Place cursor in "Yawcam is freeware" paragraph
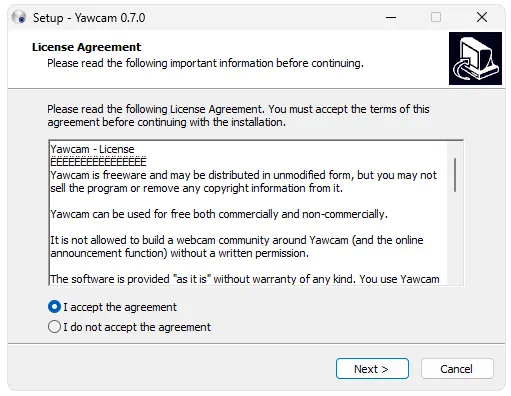511x396 pixels. point(243,182)
